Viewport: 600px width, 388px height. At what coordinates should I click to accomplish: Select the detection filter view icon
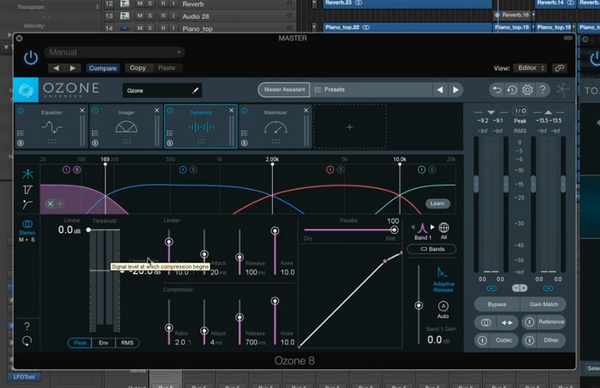pos(27,205)
